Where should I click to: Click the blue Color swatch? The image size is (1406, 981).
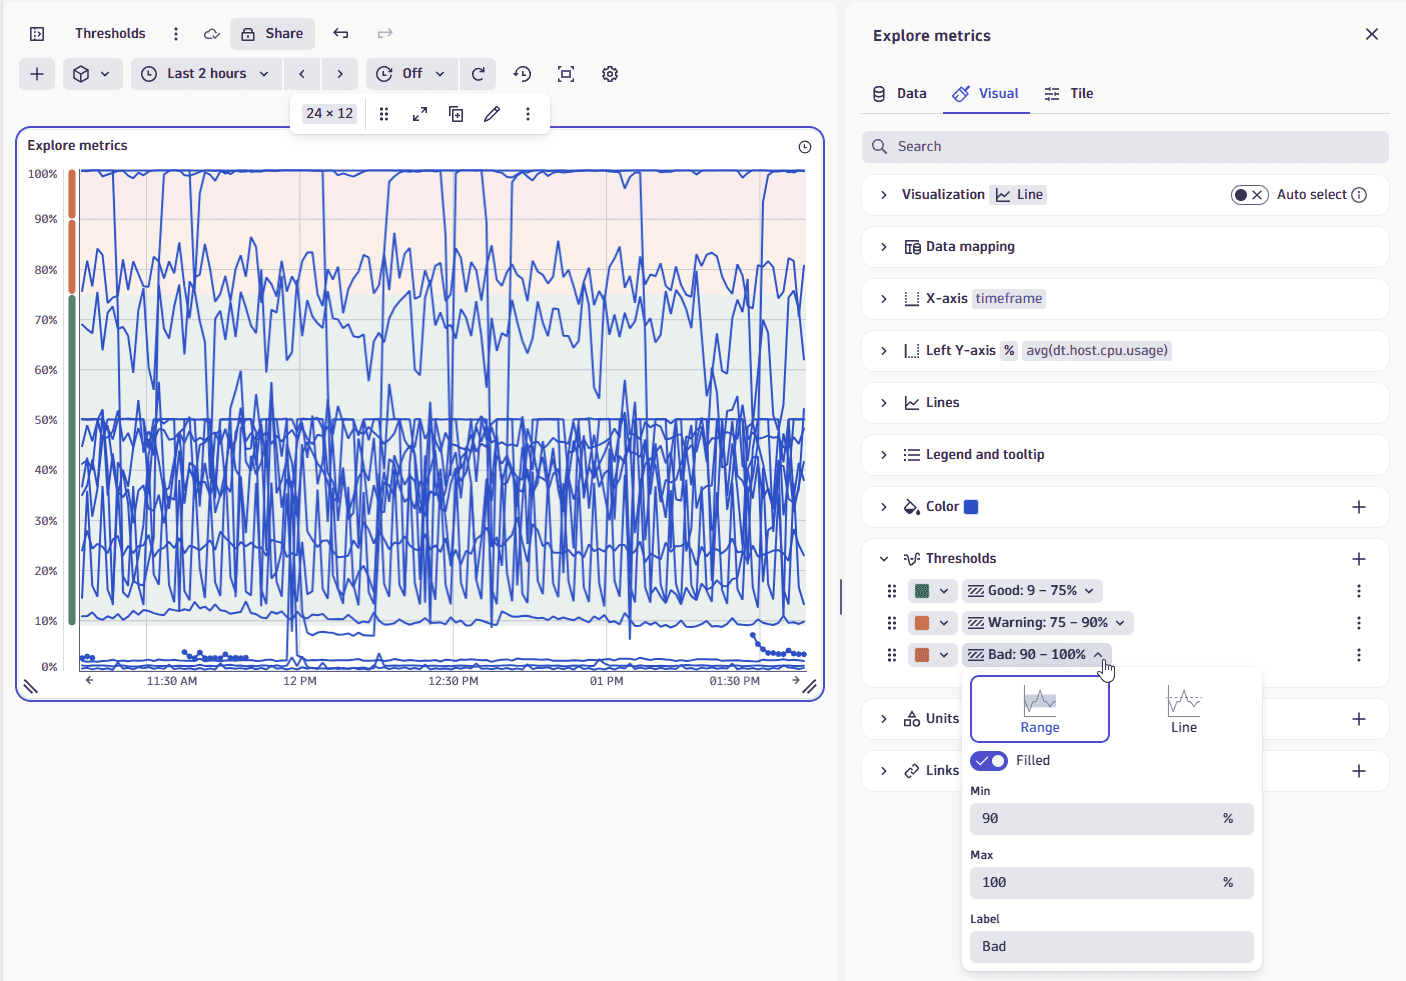pos(971,507)
